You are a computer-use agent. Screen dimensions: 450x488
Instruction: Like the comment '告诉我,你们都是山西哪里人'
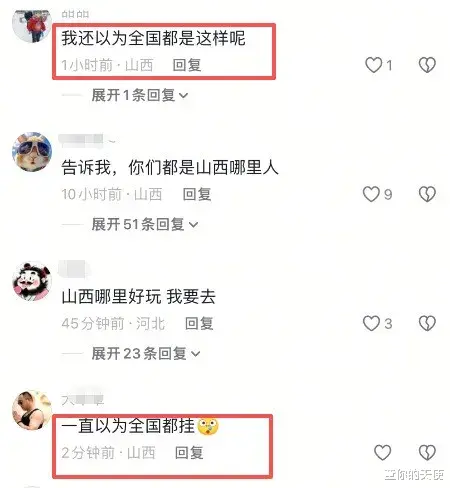coord(371,194)
